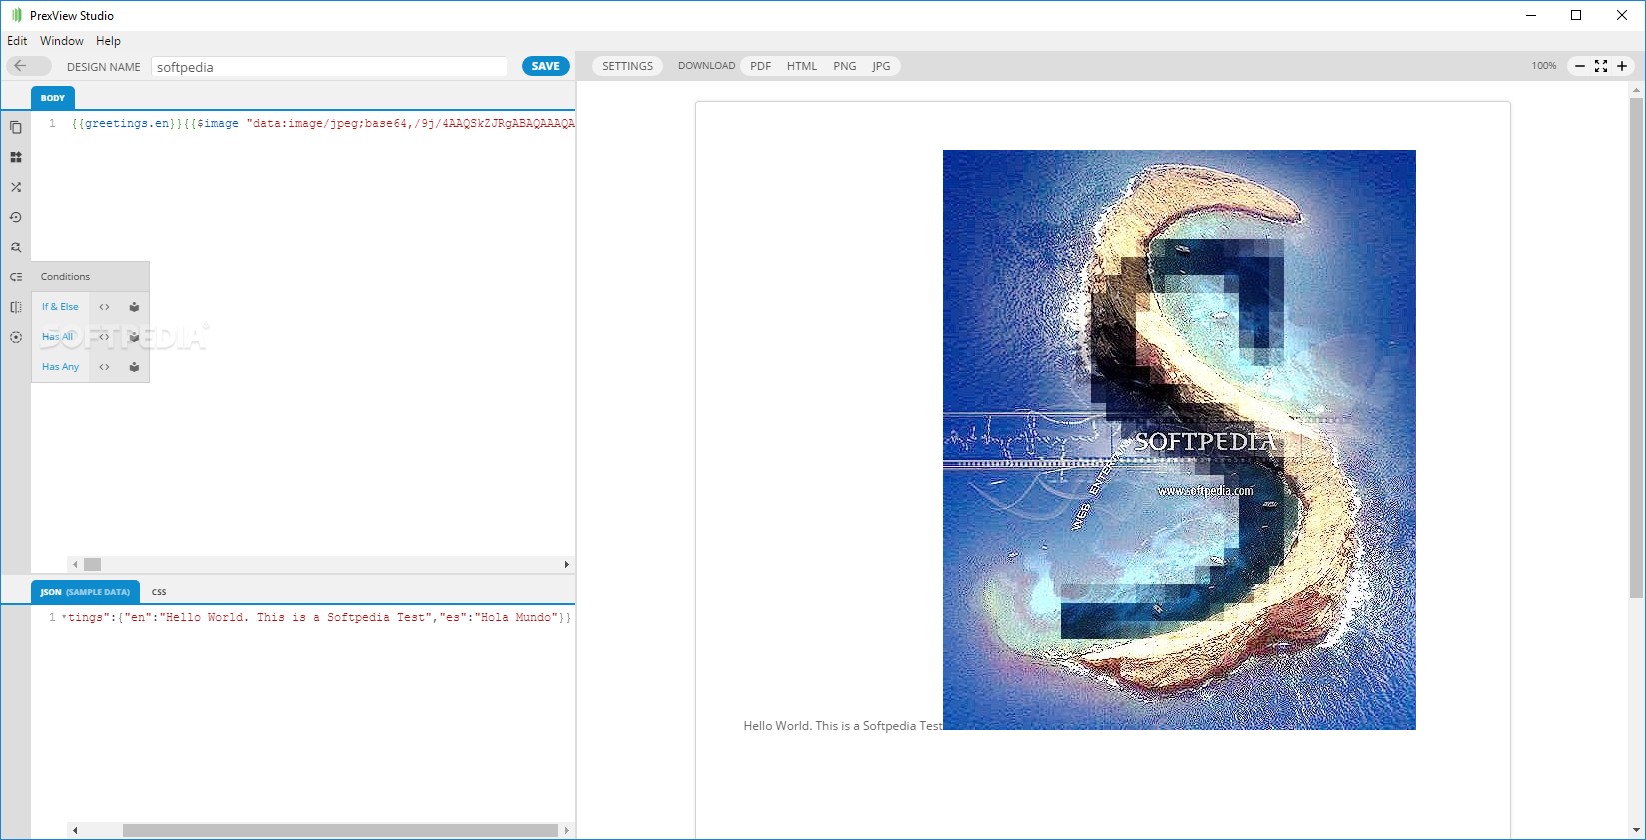Click the copy pages sidebar icon
Screen dimensions: 1646x840
click(x=16, y=127)
